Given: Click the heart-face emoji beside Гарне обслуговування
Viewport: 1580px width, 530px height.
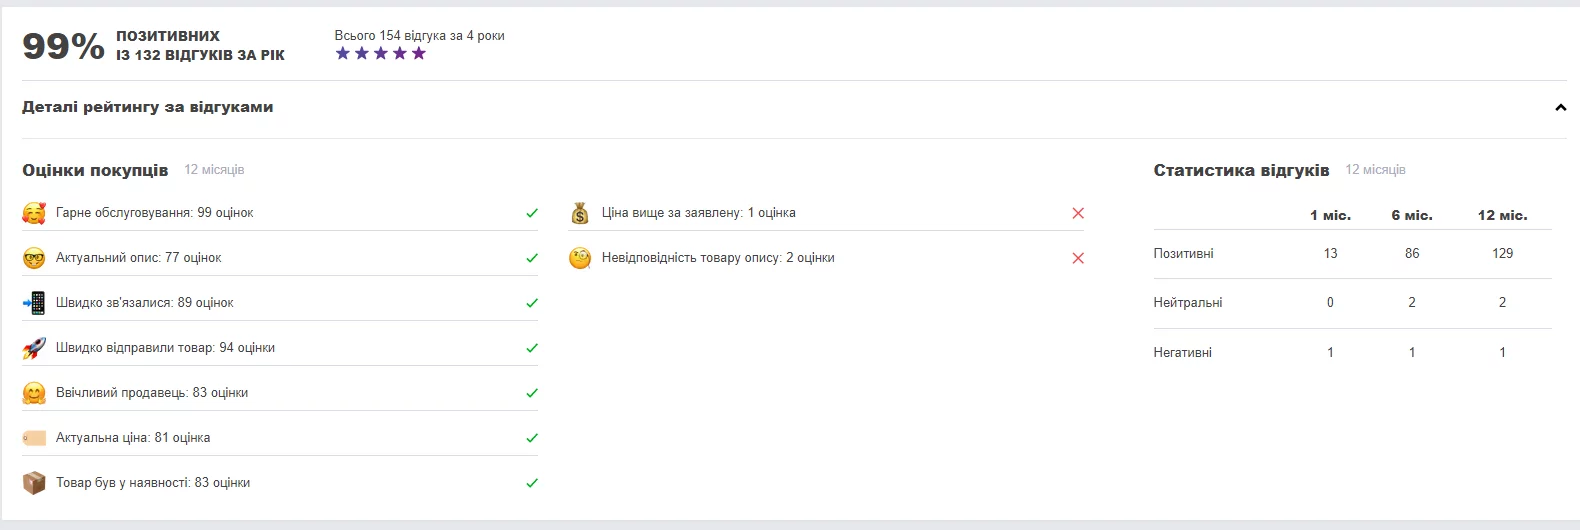Looking at the screenshot, I should click(x=34, y=213).
